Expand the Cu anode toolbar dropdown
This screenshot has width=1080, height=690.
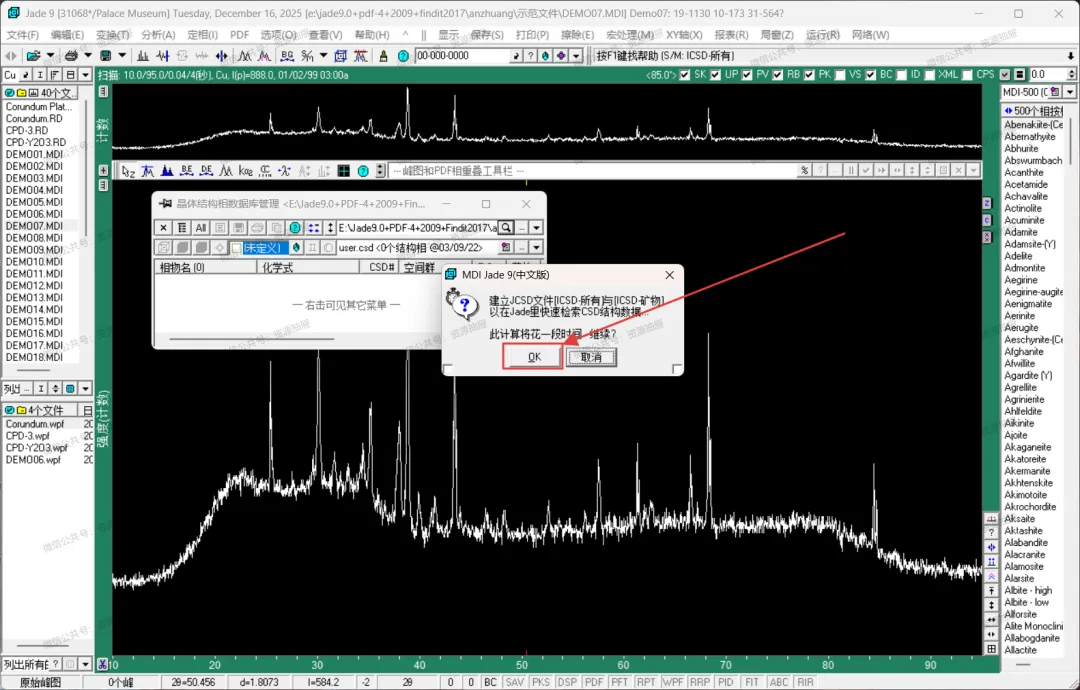[85, 74]
